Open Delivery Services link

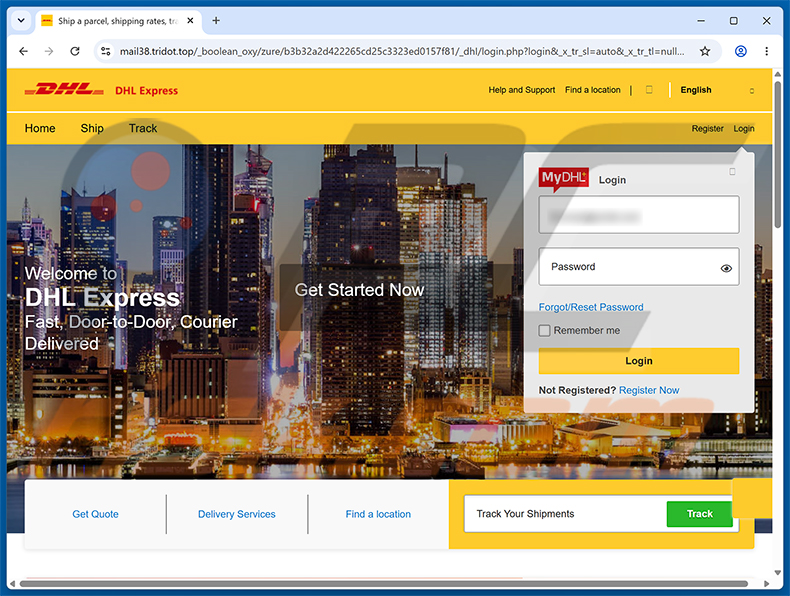pyautogui.click(x=237, y=514)
